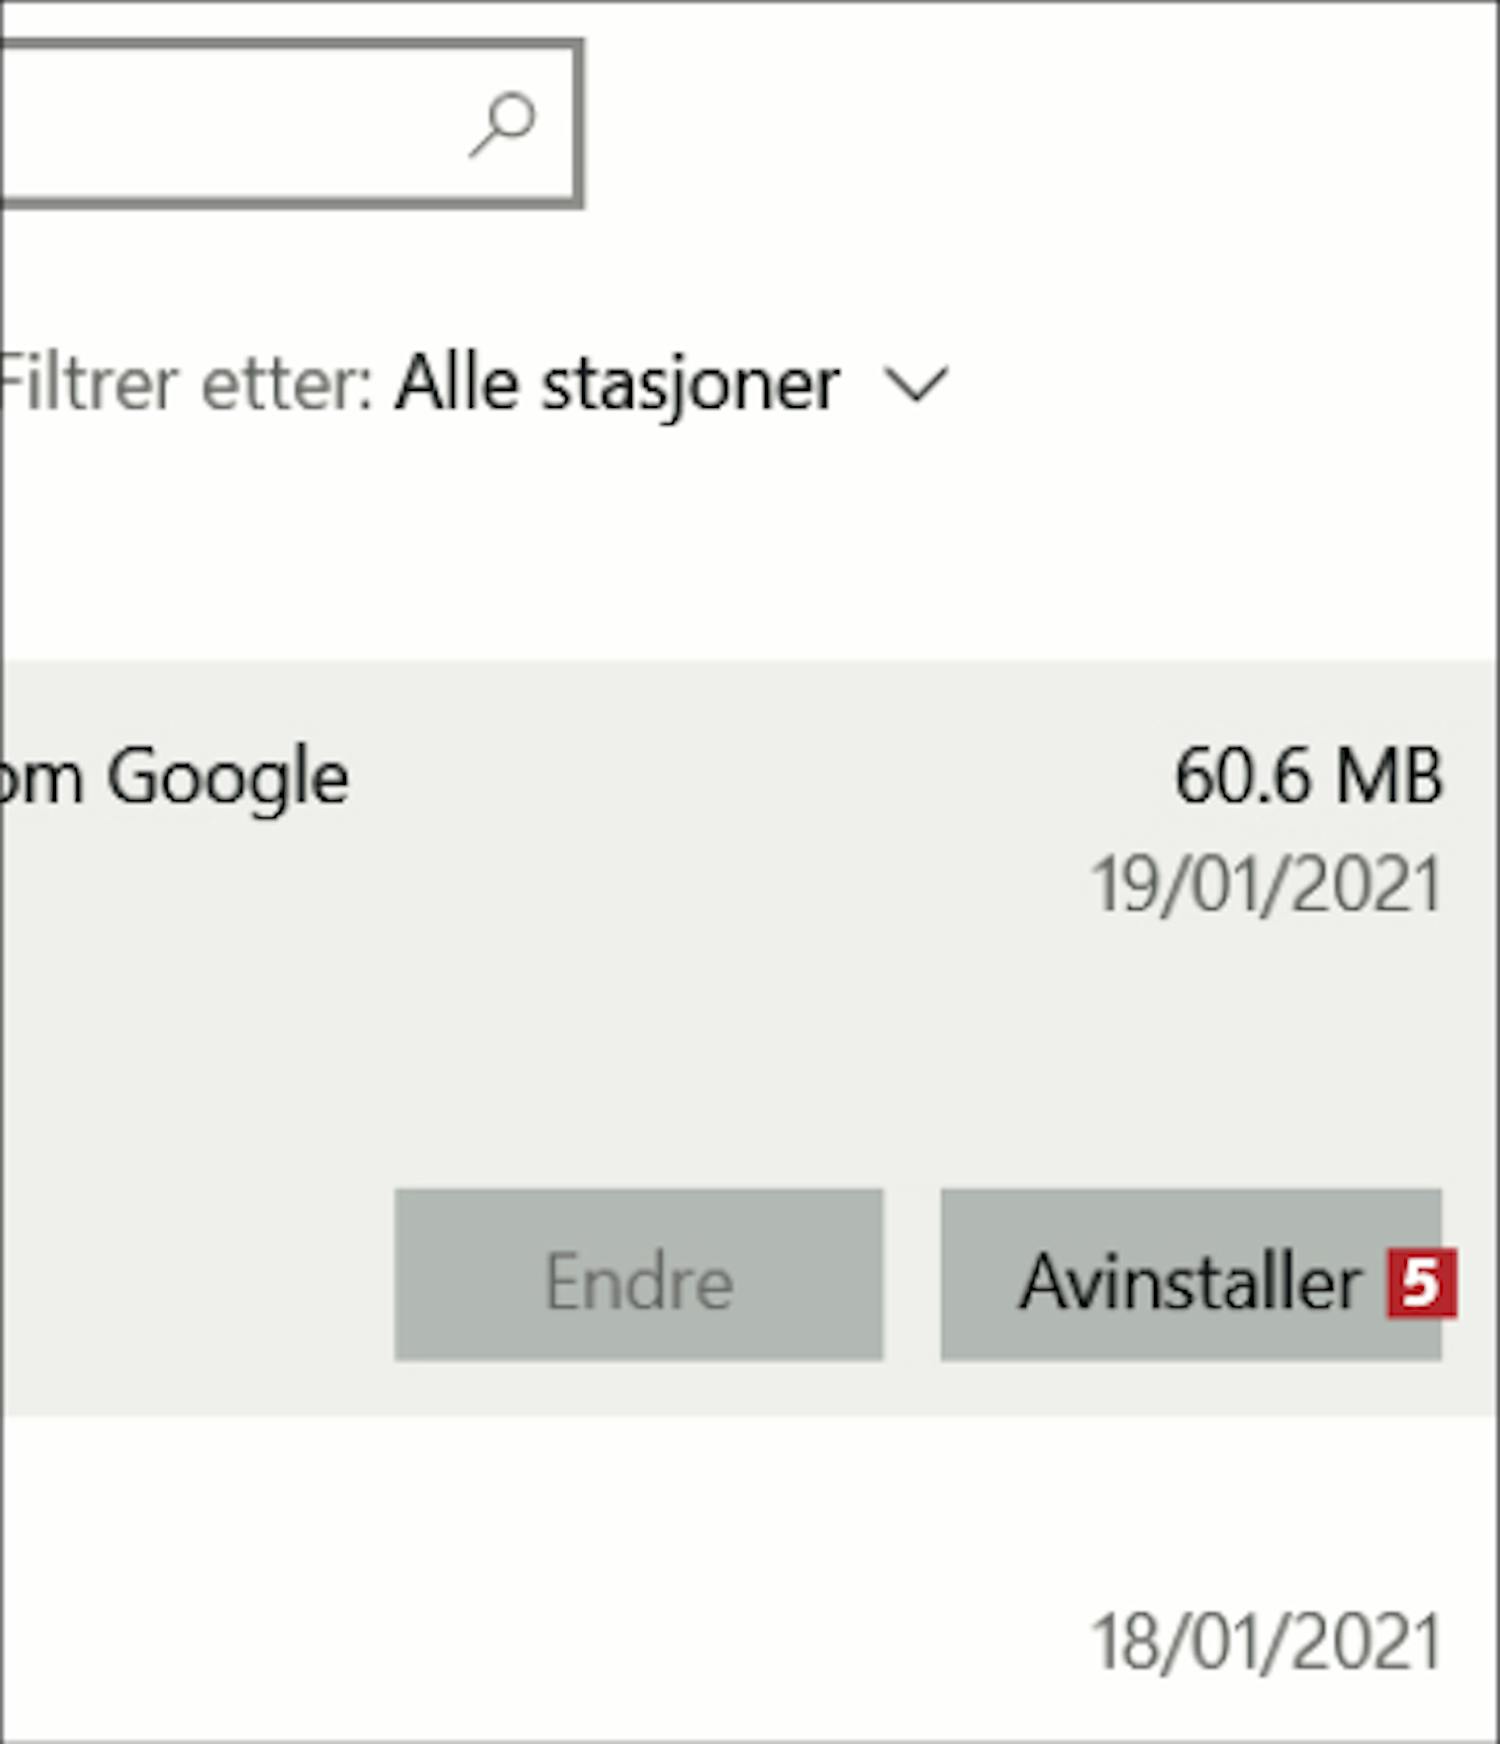
Task: Click the 60.6 MB size value
Action: tap(1308, 776)
